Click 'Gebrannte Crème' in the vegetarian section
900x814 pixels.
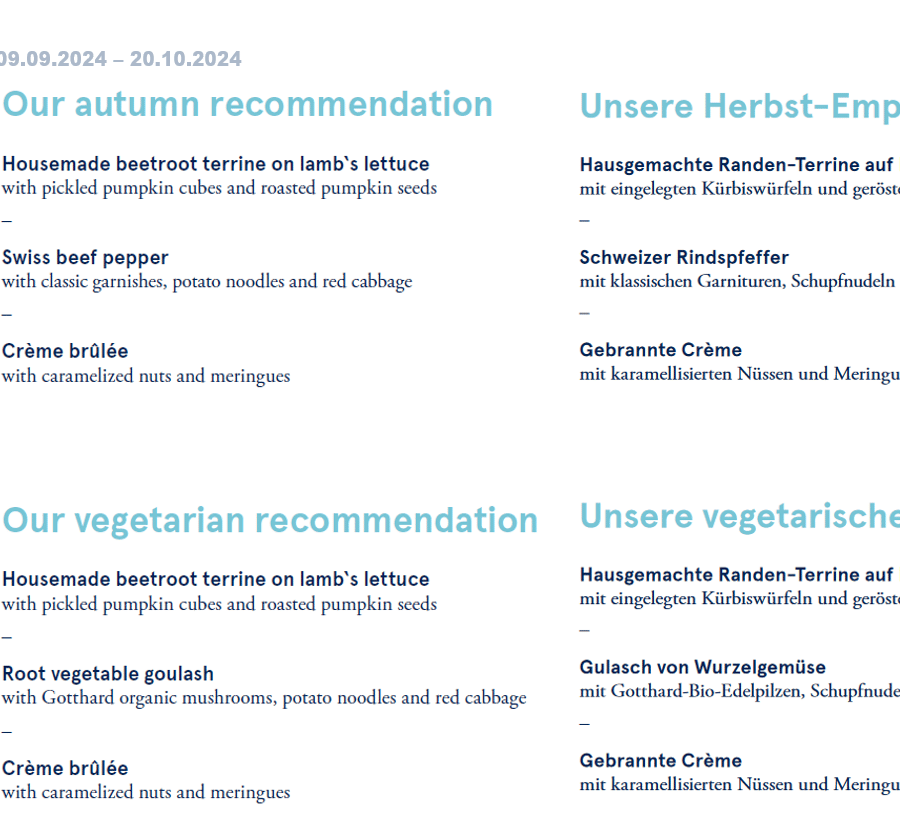661,761
